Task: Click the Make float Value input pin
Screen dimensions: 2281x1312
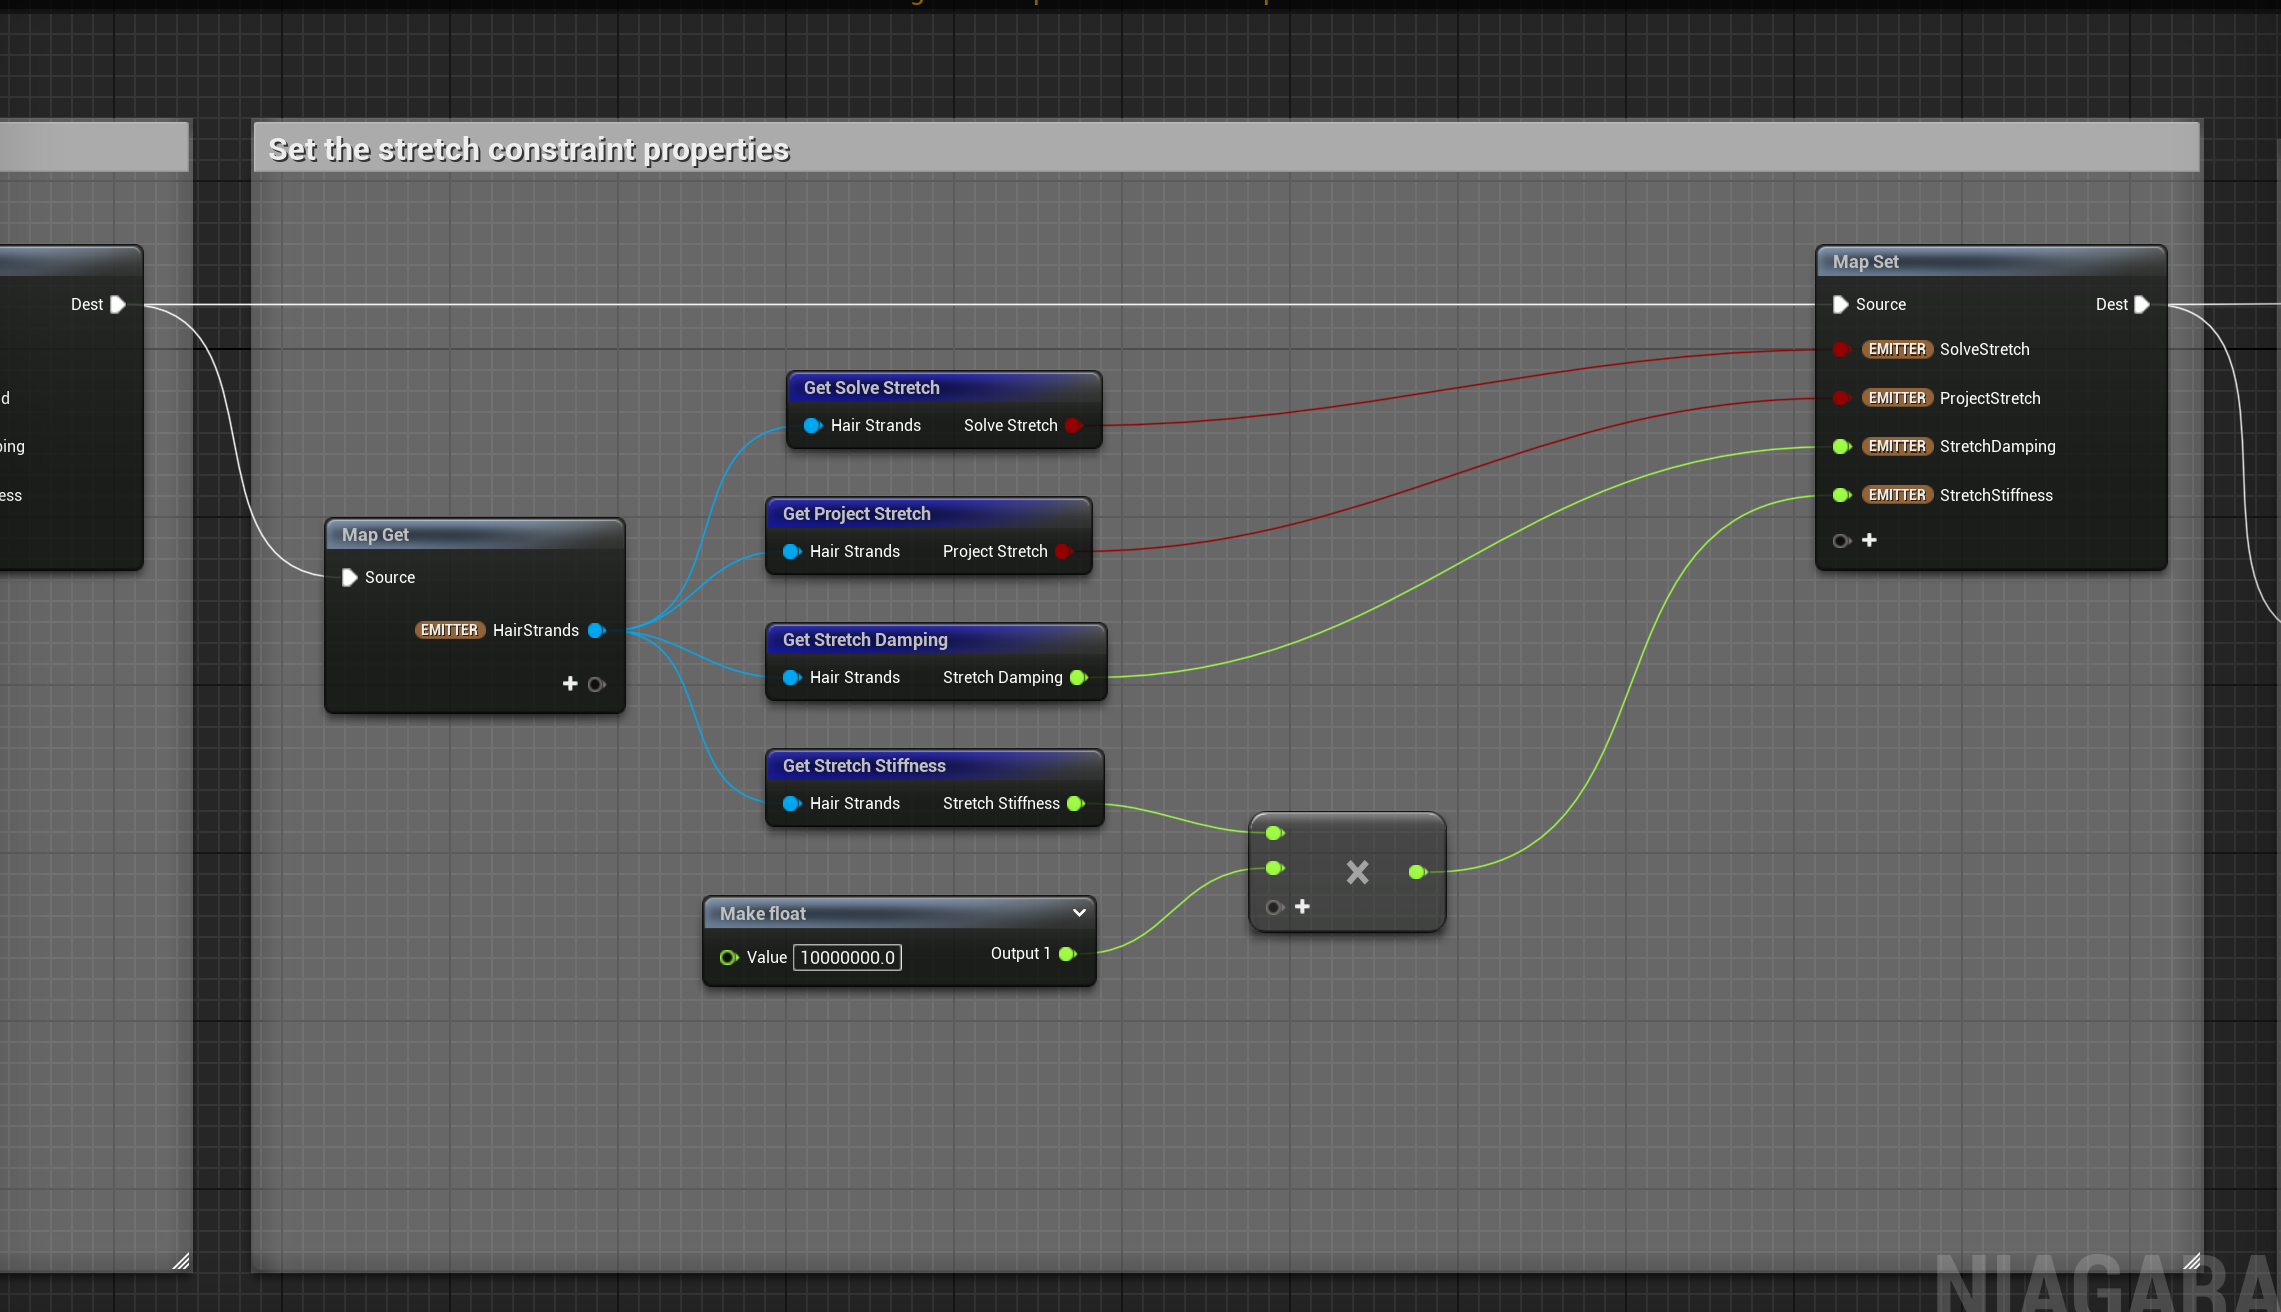Action: [728, 957]
